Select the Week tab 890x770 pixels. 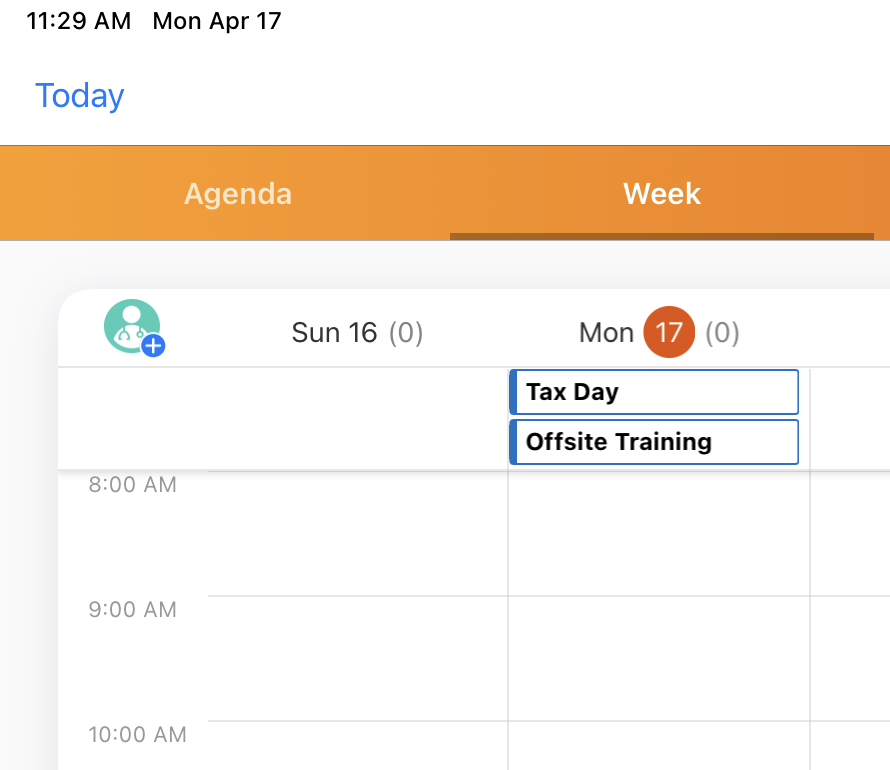[662, 193]
